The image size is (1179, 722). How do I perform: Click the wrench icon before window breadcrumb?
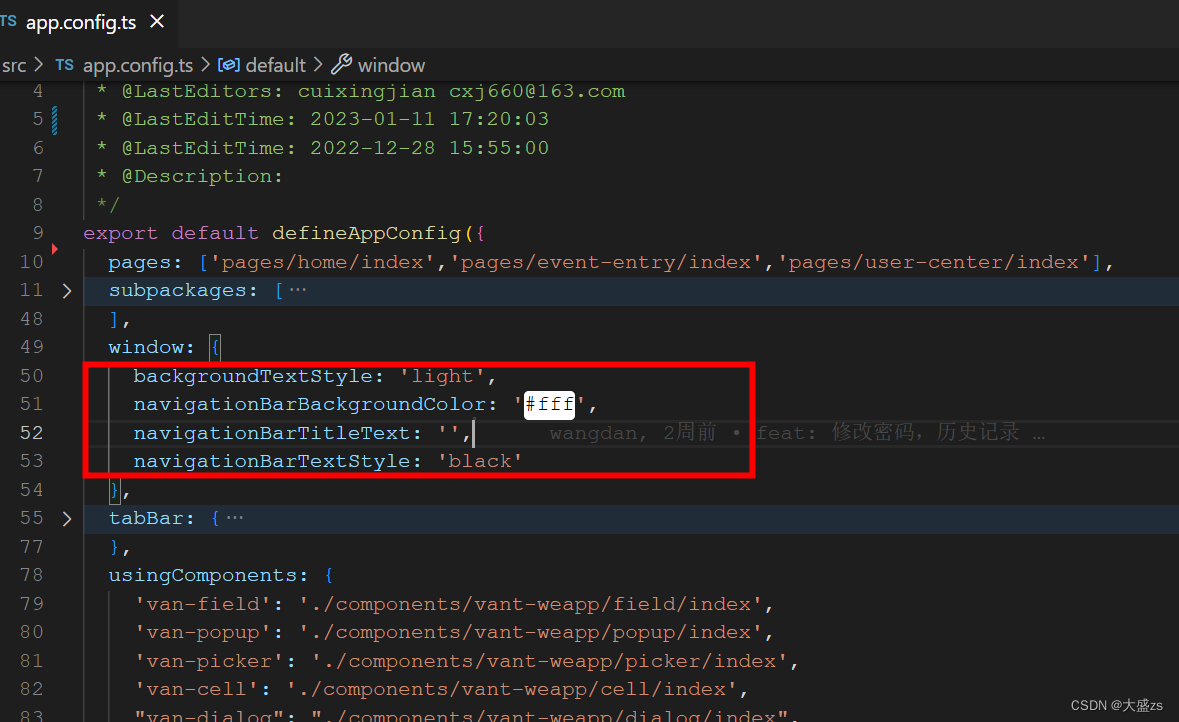tap(341, 65)
